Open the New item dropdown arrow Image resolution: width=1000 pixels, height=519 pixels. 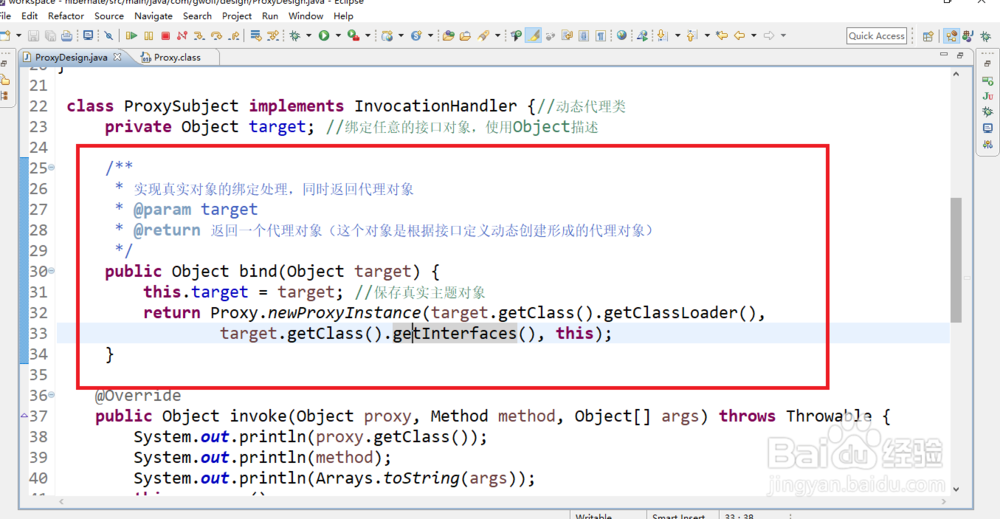click(x=18, y=36)
